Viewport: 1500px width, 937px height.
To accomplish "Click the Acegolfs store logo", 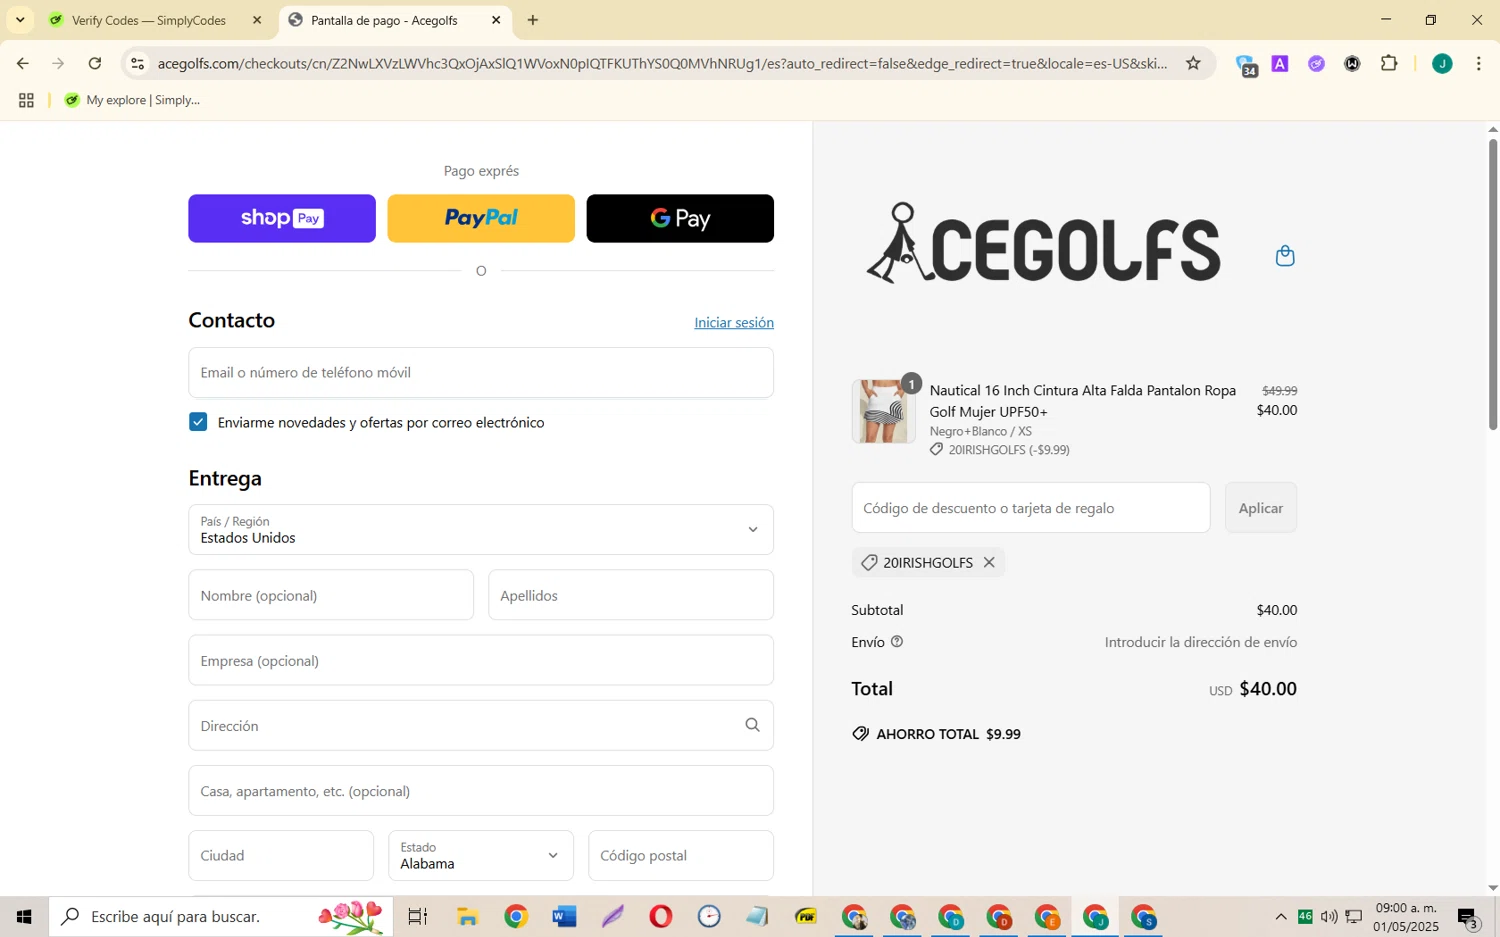I will 1043,243.
